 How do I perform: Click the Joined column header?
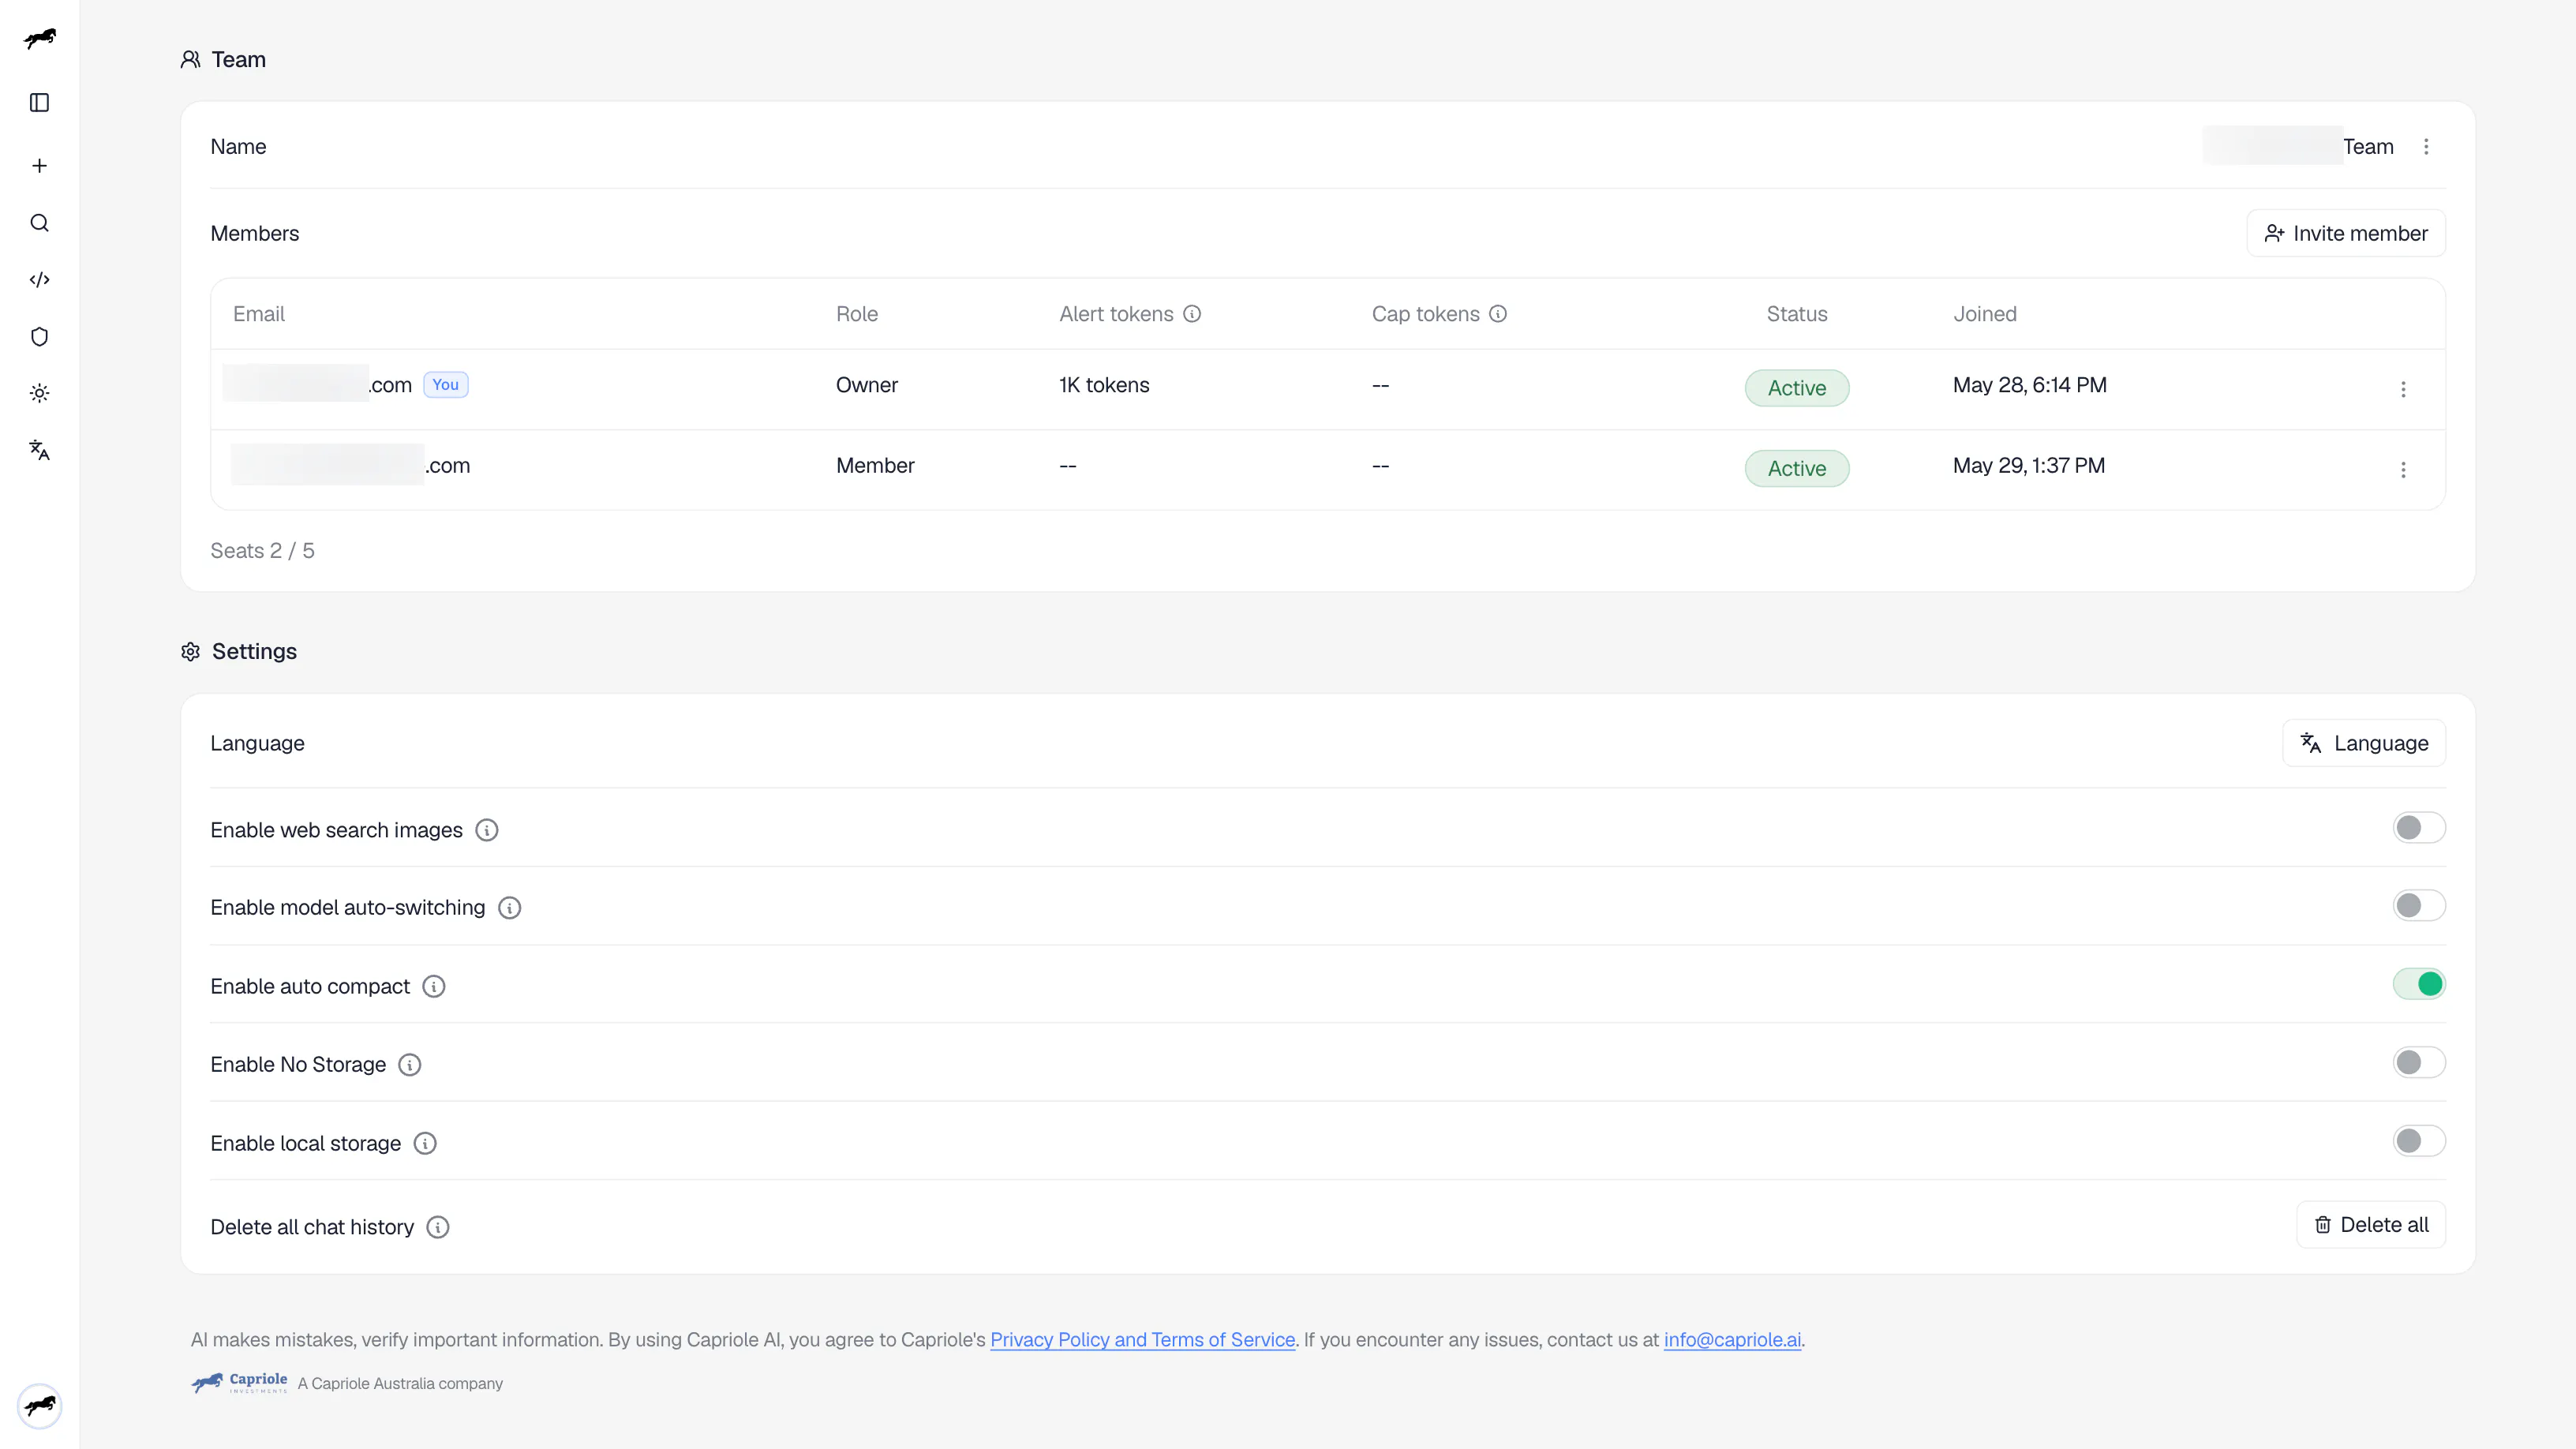[1985, 314]
